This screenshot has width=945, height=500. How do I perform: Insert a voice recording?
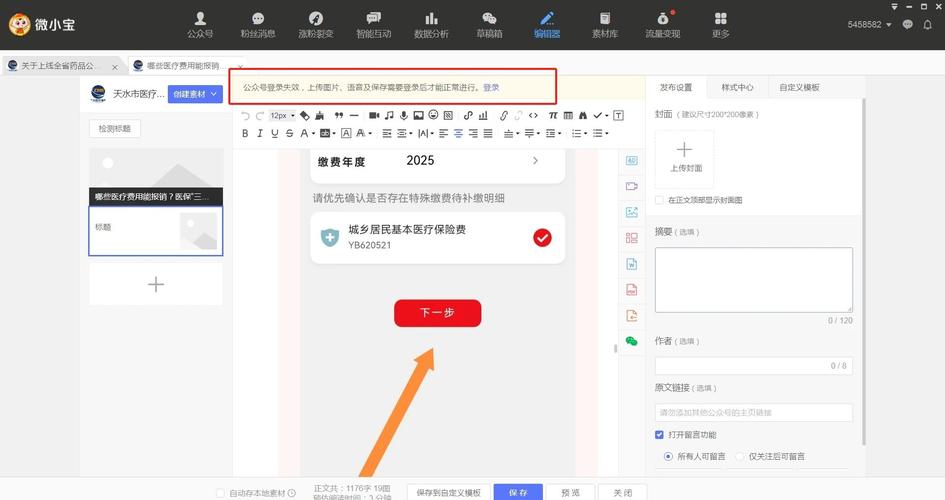404,116
